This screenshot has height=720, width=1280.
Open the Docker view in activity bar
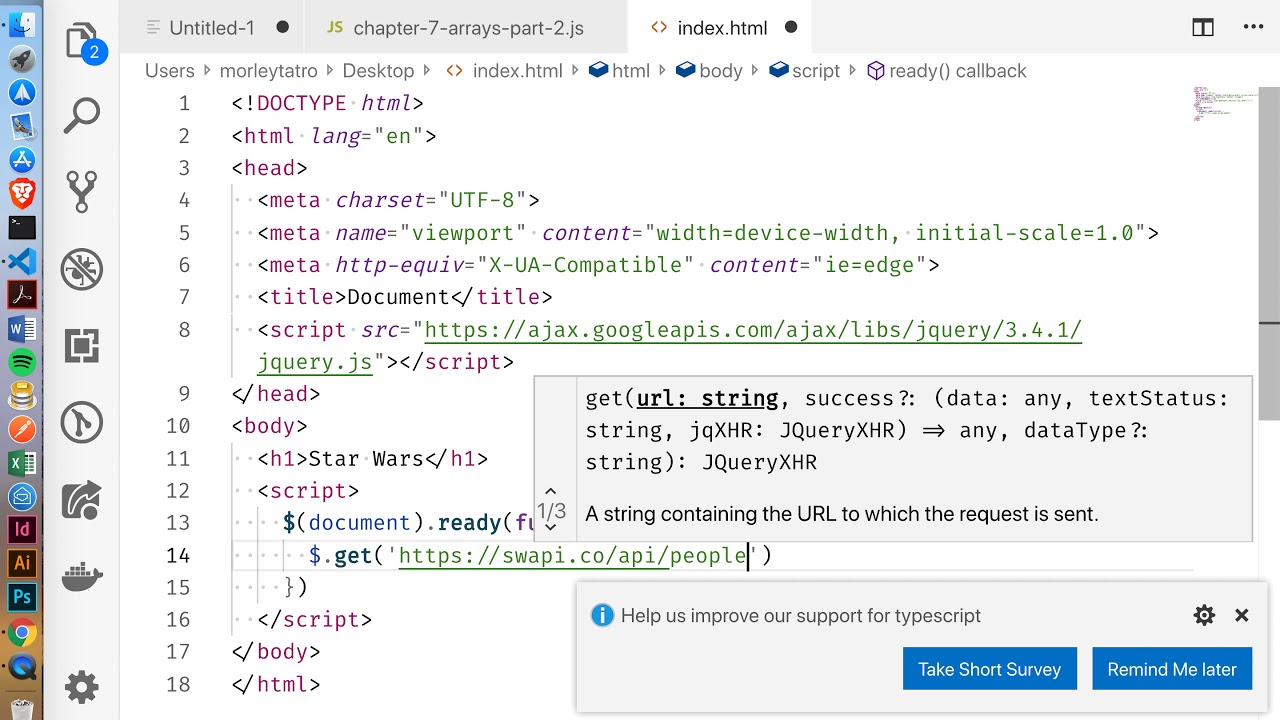click(82, 578)
